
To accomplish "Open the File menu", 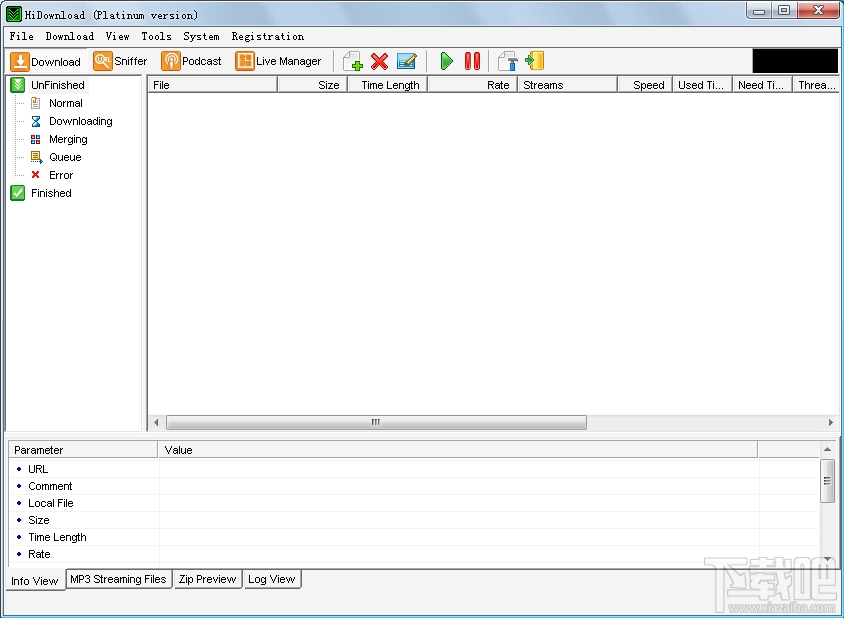I will (x=22, y=36).
